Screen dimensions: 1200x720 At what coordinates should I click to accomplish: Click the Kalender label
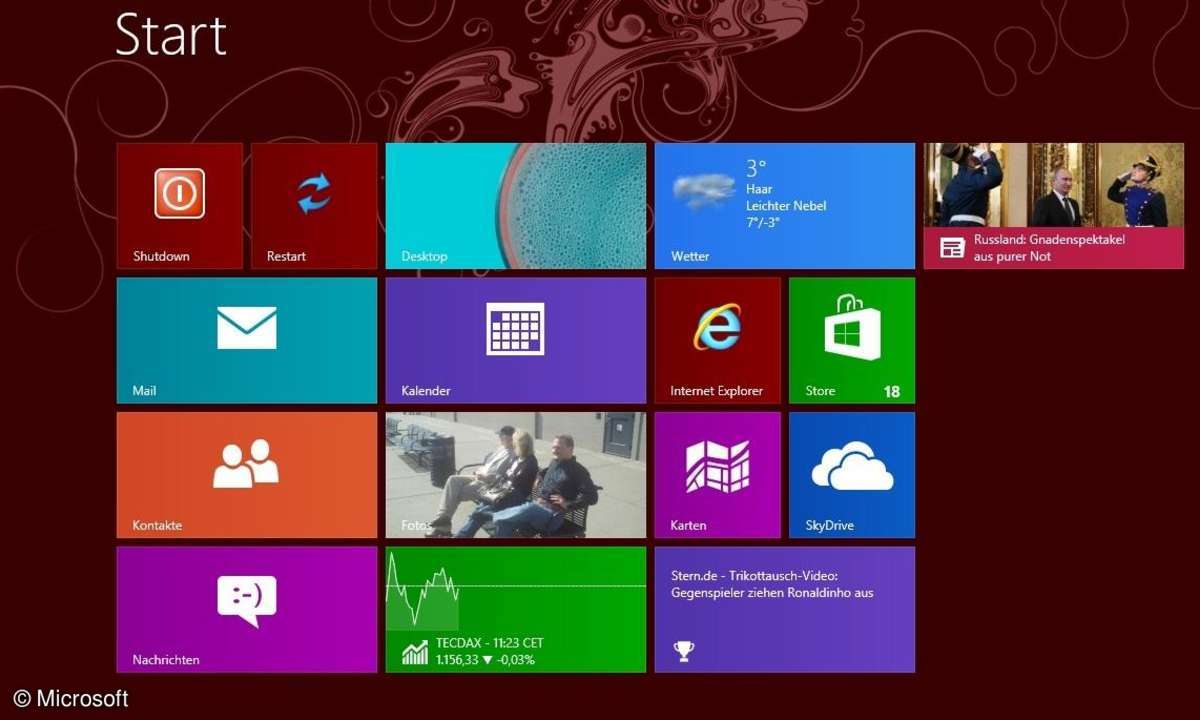click(426, 391)
